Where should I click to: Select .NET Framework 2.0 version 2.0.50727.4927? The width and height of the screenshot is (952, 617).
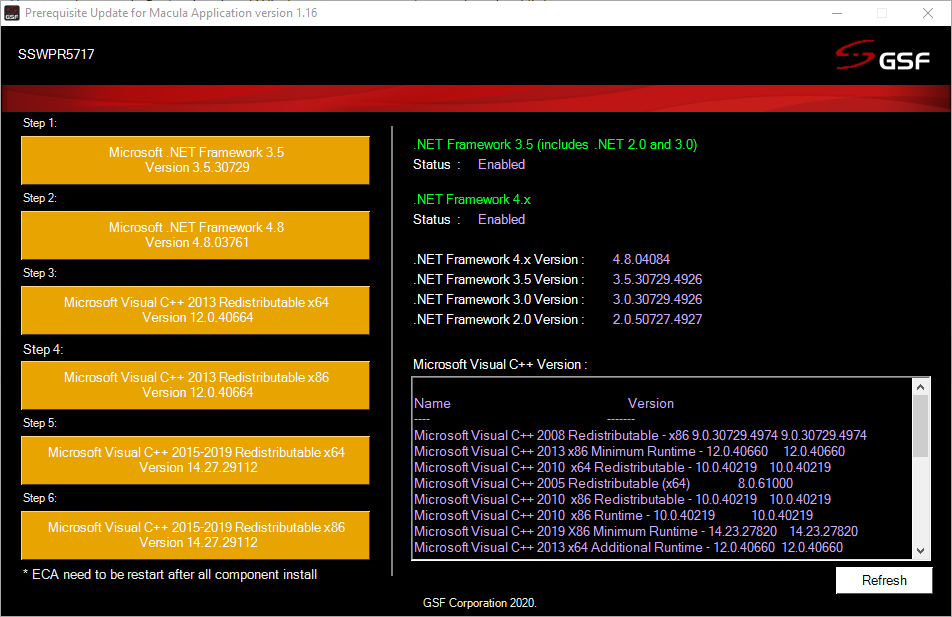coord(657,319)
